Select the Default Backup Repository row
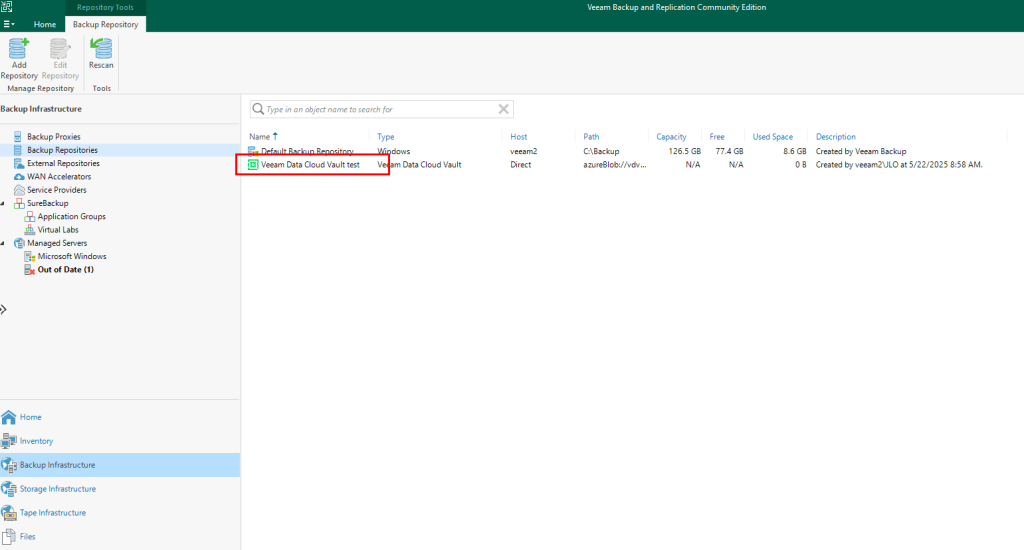 (627, 151)
